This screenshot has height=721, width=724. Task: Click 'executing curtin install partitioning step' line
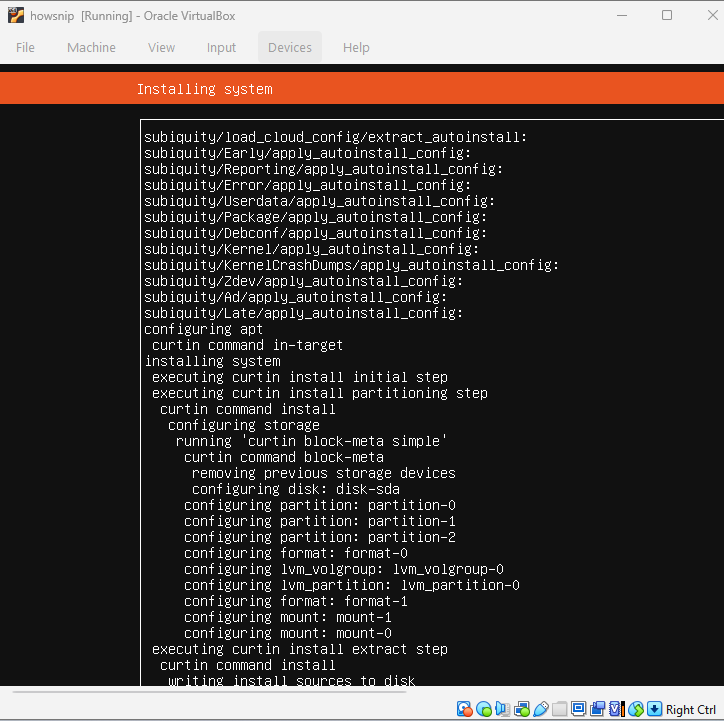click(x=320, y=393)
